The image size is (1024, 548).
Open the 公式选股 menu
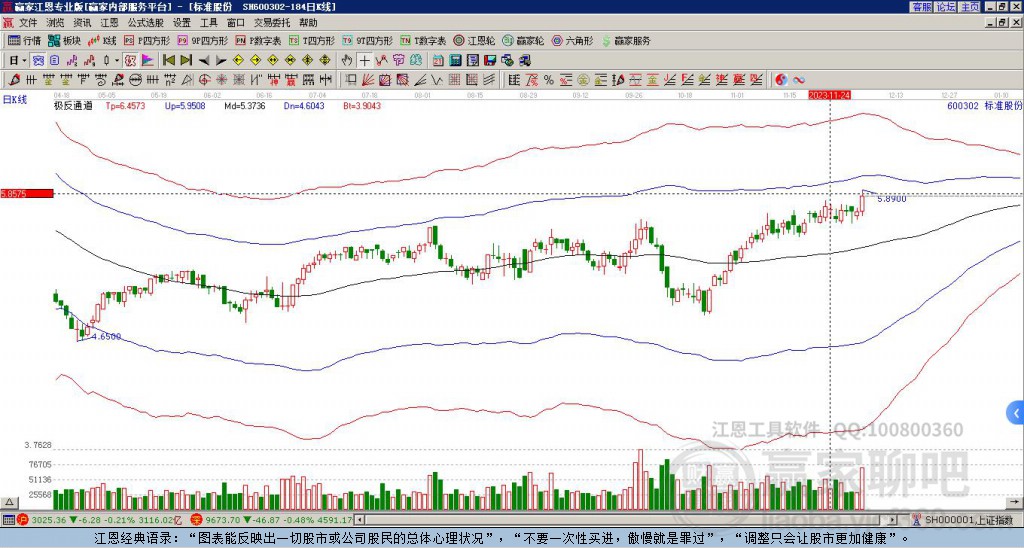pyautogui.click(x=146, y=22)
